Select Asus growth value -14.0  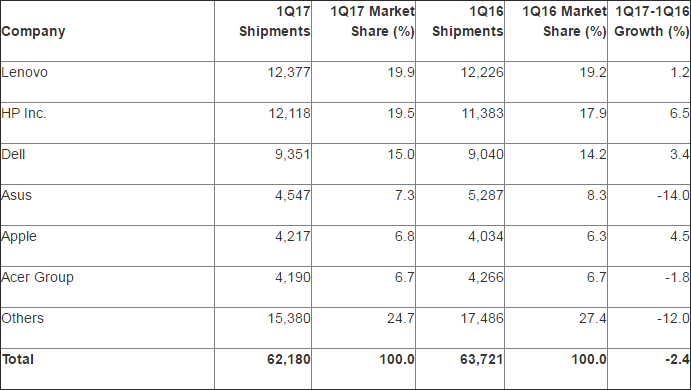(x=673, y=195)
